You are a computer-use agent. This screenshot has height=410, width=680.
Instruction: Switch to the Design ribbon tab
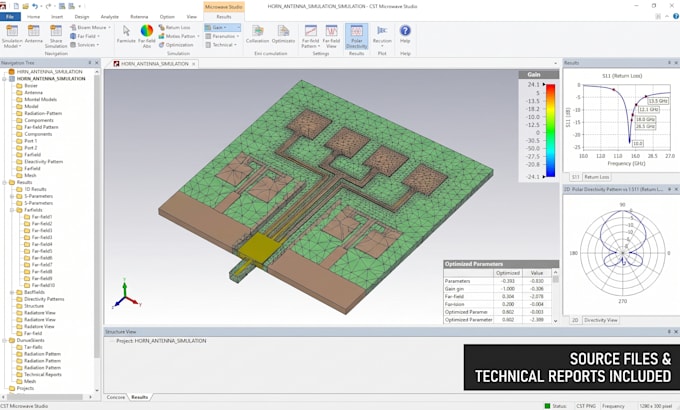(x=82, y=16)
